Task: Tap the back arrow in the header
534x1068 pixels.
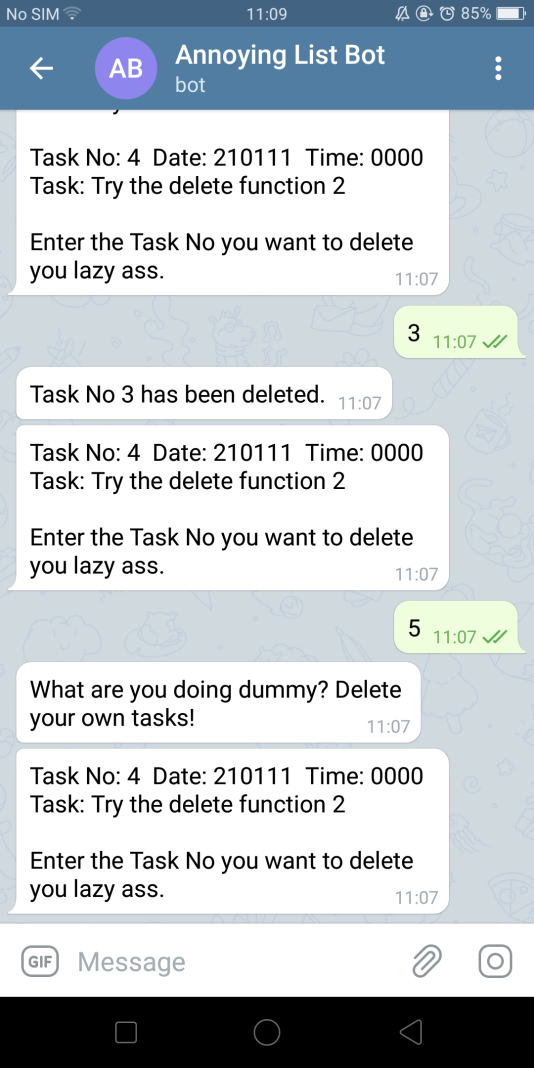Action: pos(42,68)
